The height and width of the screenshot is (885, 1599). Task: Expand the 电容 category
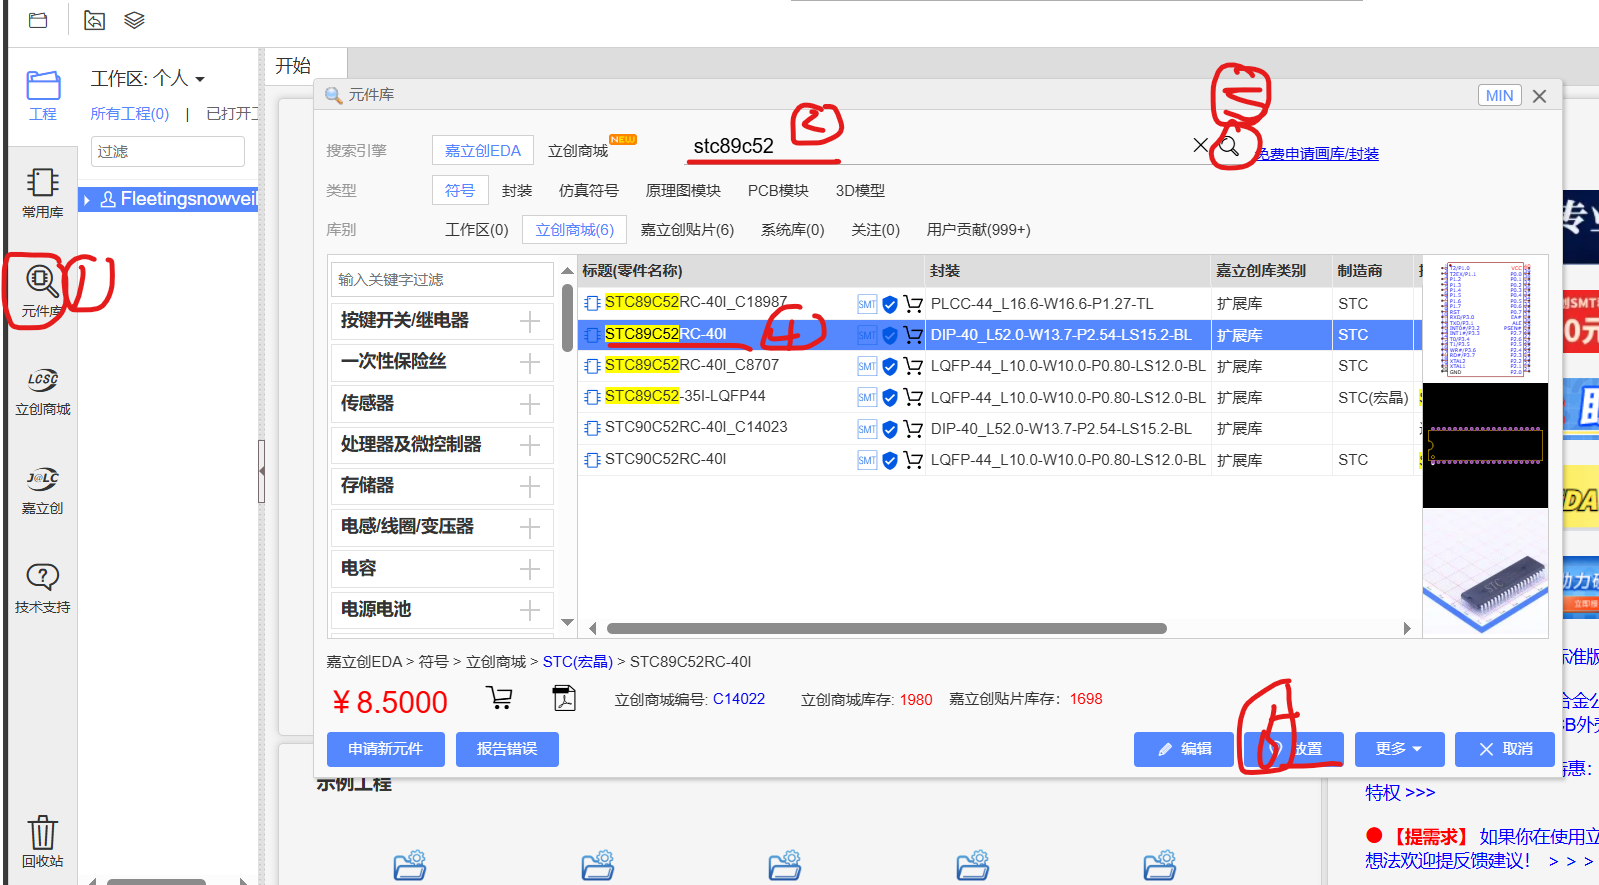[530, 569]
